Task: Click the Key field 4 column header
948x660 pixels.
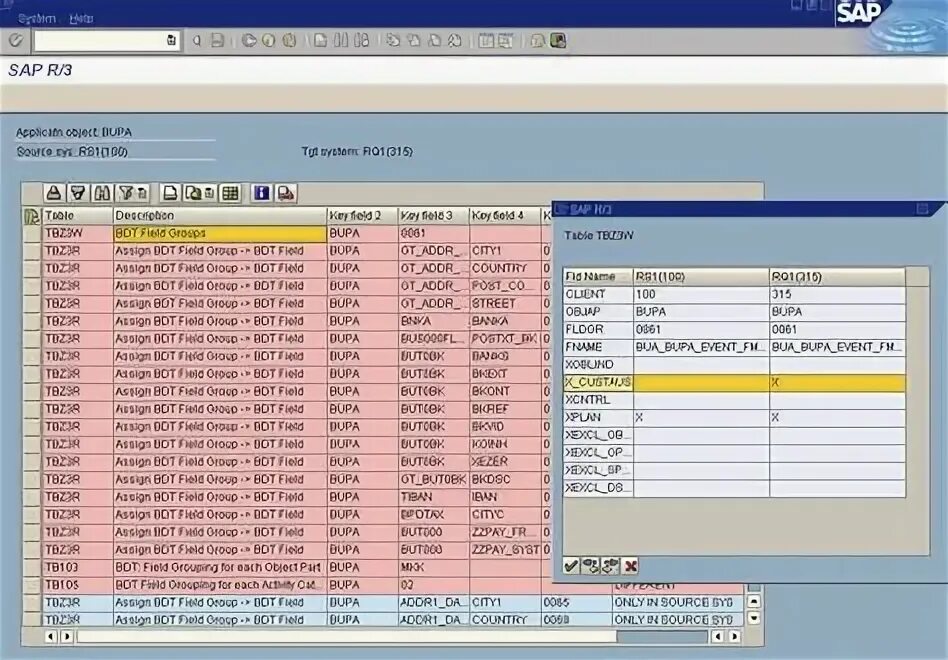Action: pos(505,216)
